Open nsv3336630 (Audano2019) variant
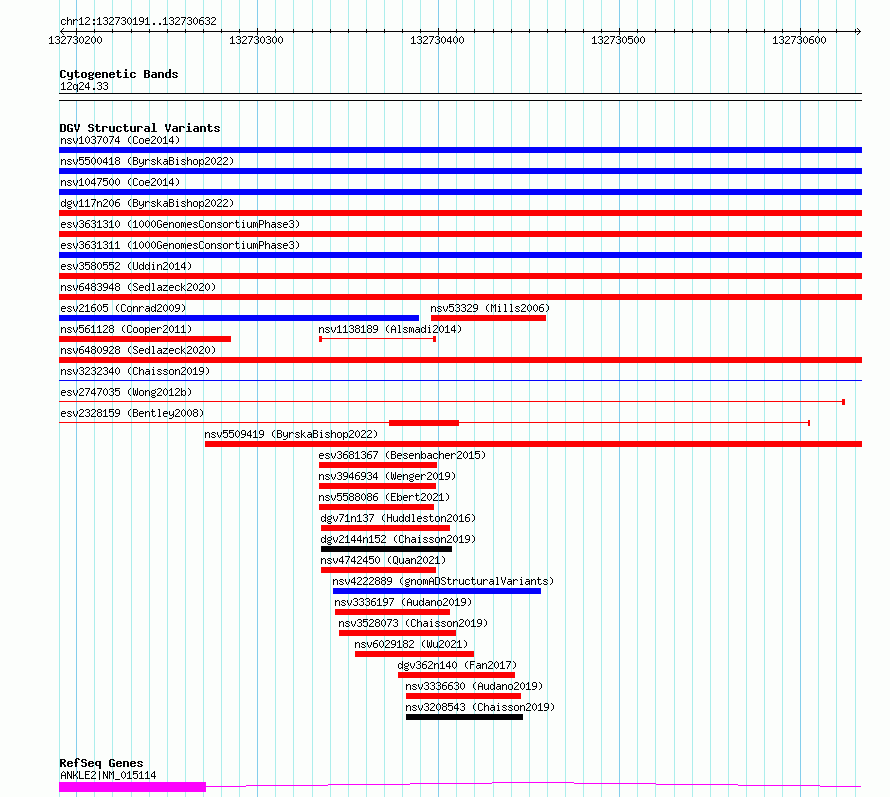Image resolution: width=890 pixels, height=797 pixels. (474, 686)
